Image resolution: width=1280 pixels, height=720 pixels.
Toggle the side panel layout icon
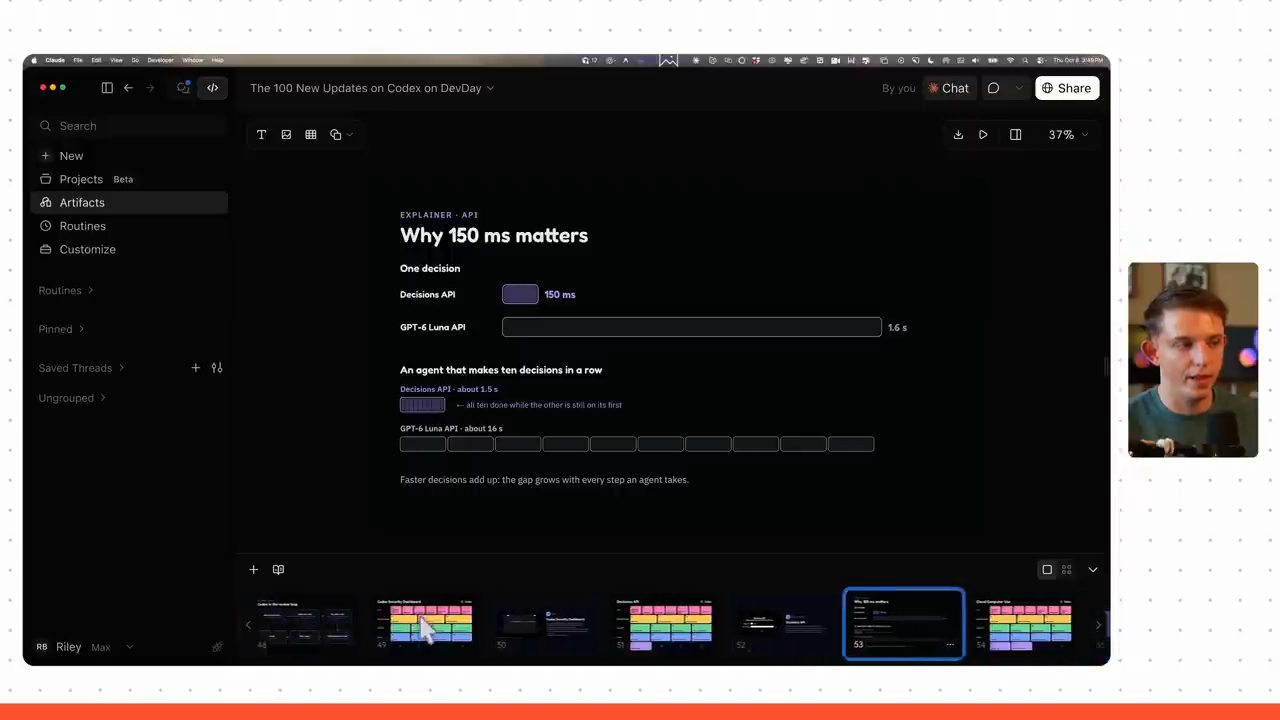[x=1015, y=135]
